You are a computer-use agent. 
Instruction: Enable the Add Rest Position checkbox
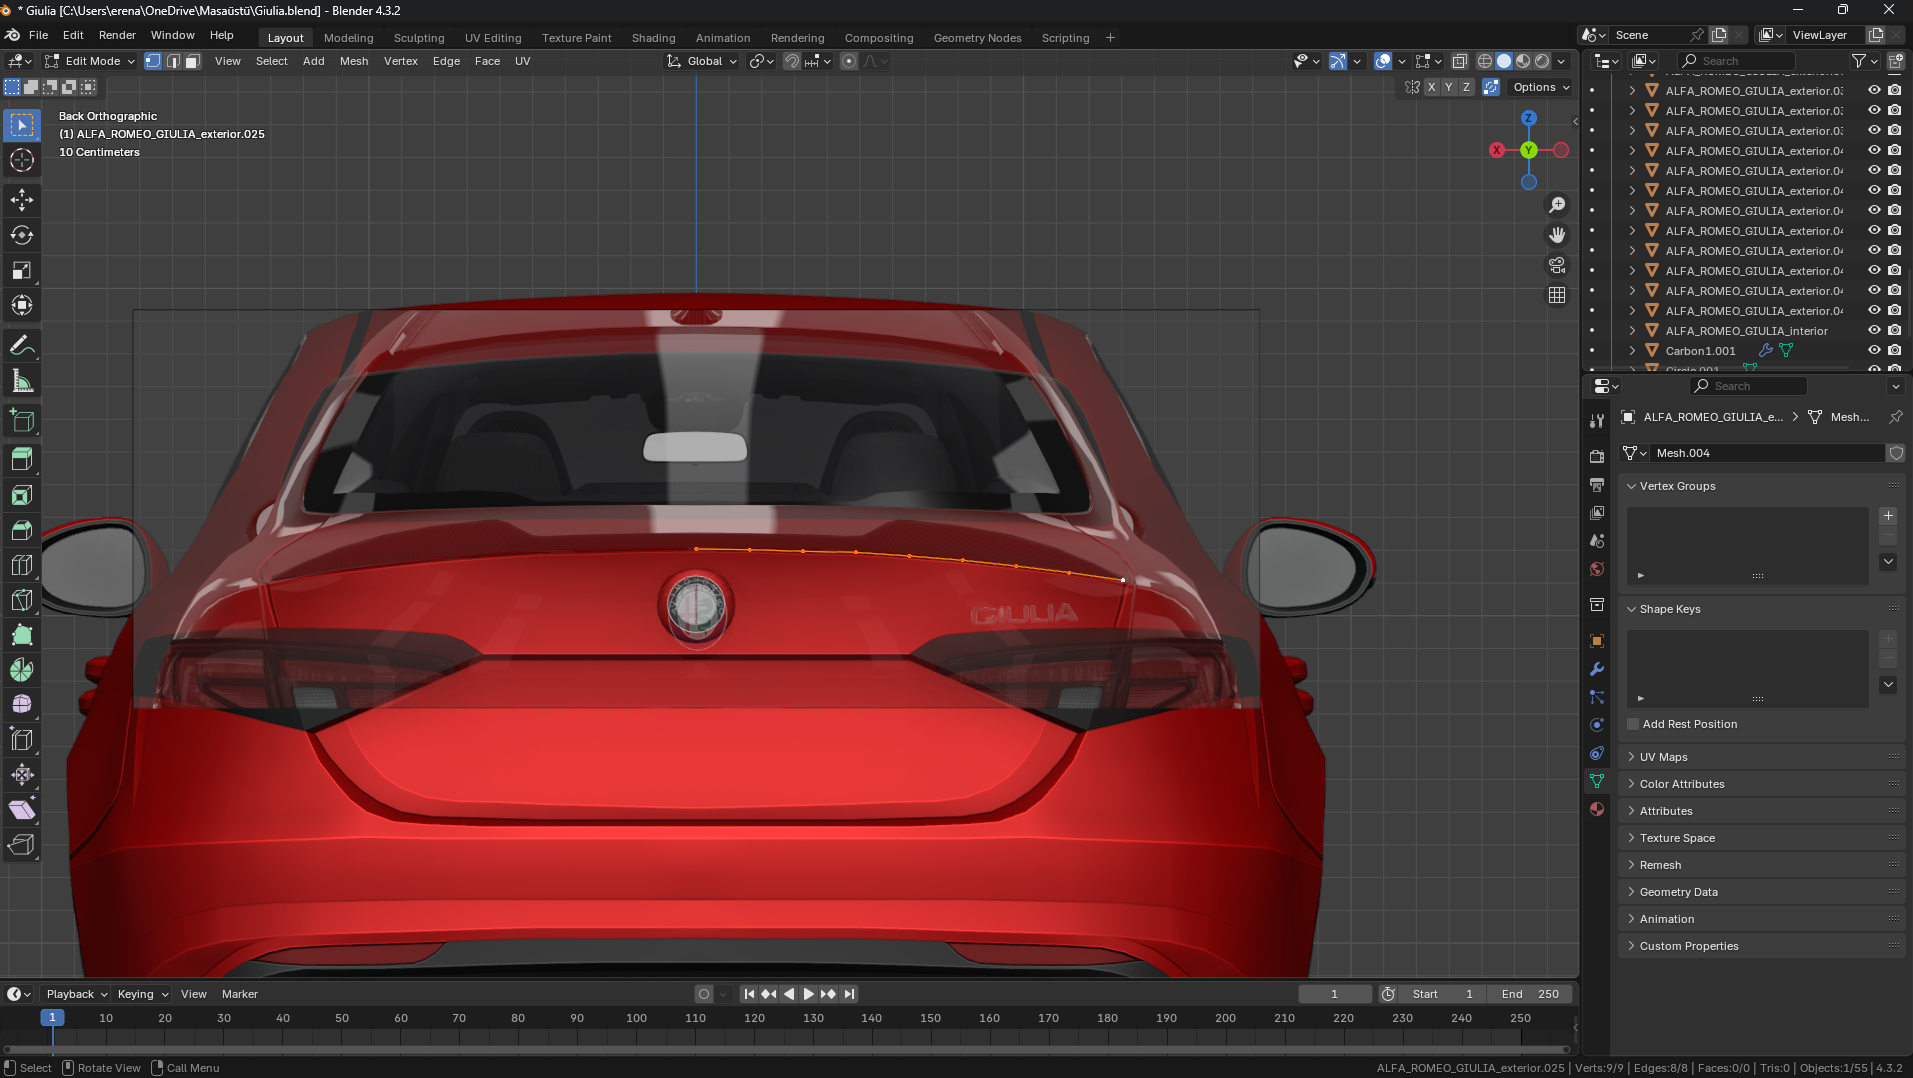pos(1634,724)
